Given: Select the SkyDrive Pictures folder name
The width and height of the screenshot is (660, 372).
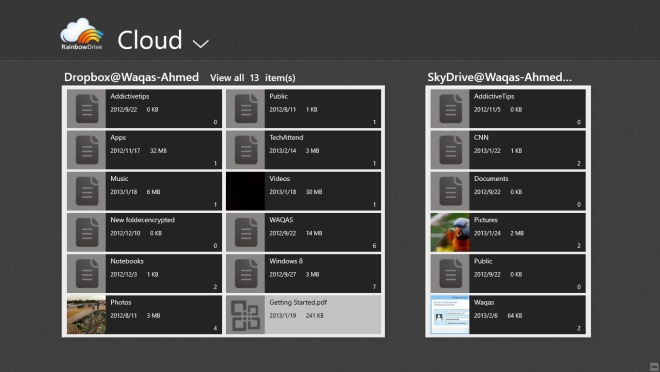Looking at the screenshot, I should pos(486,220).
